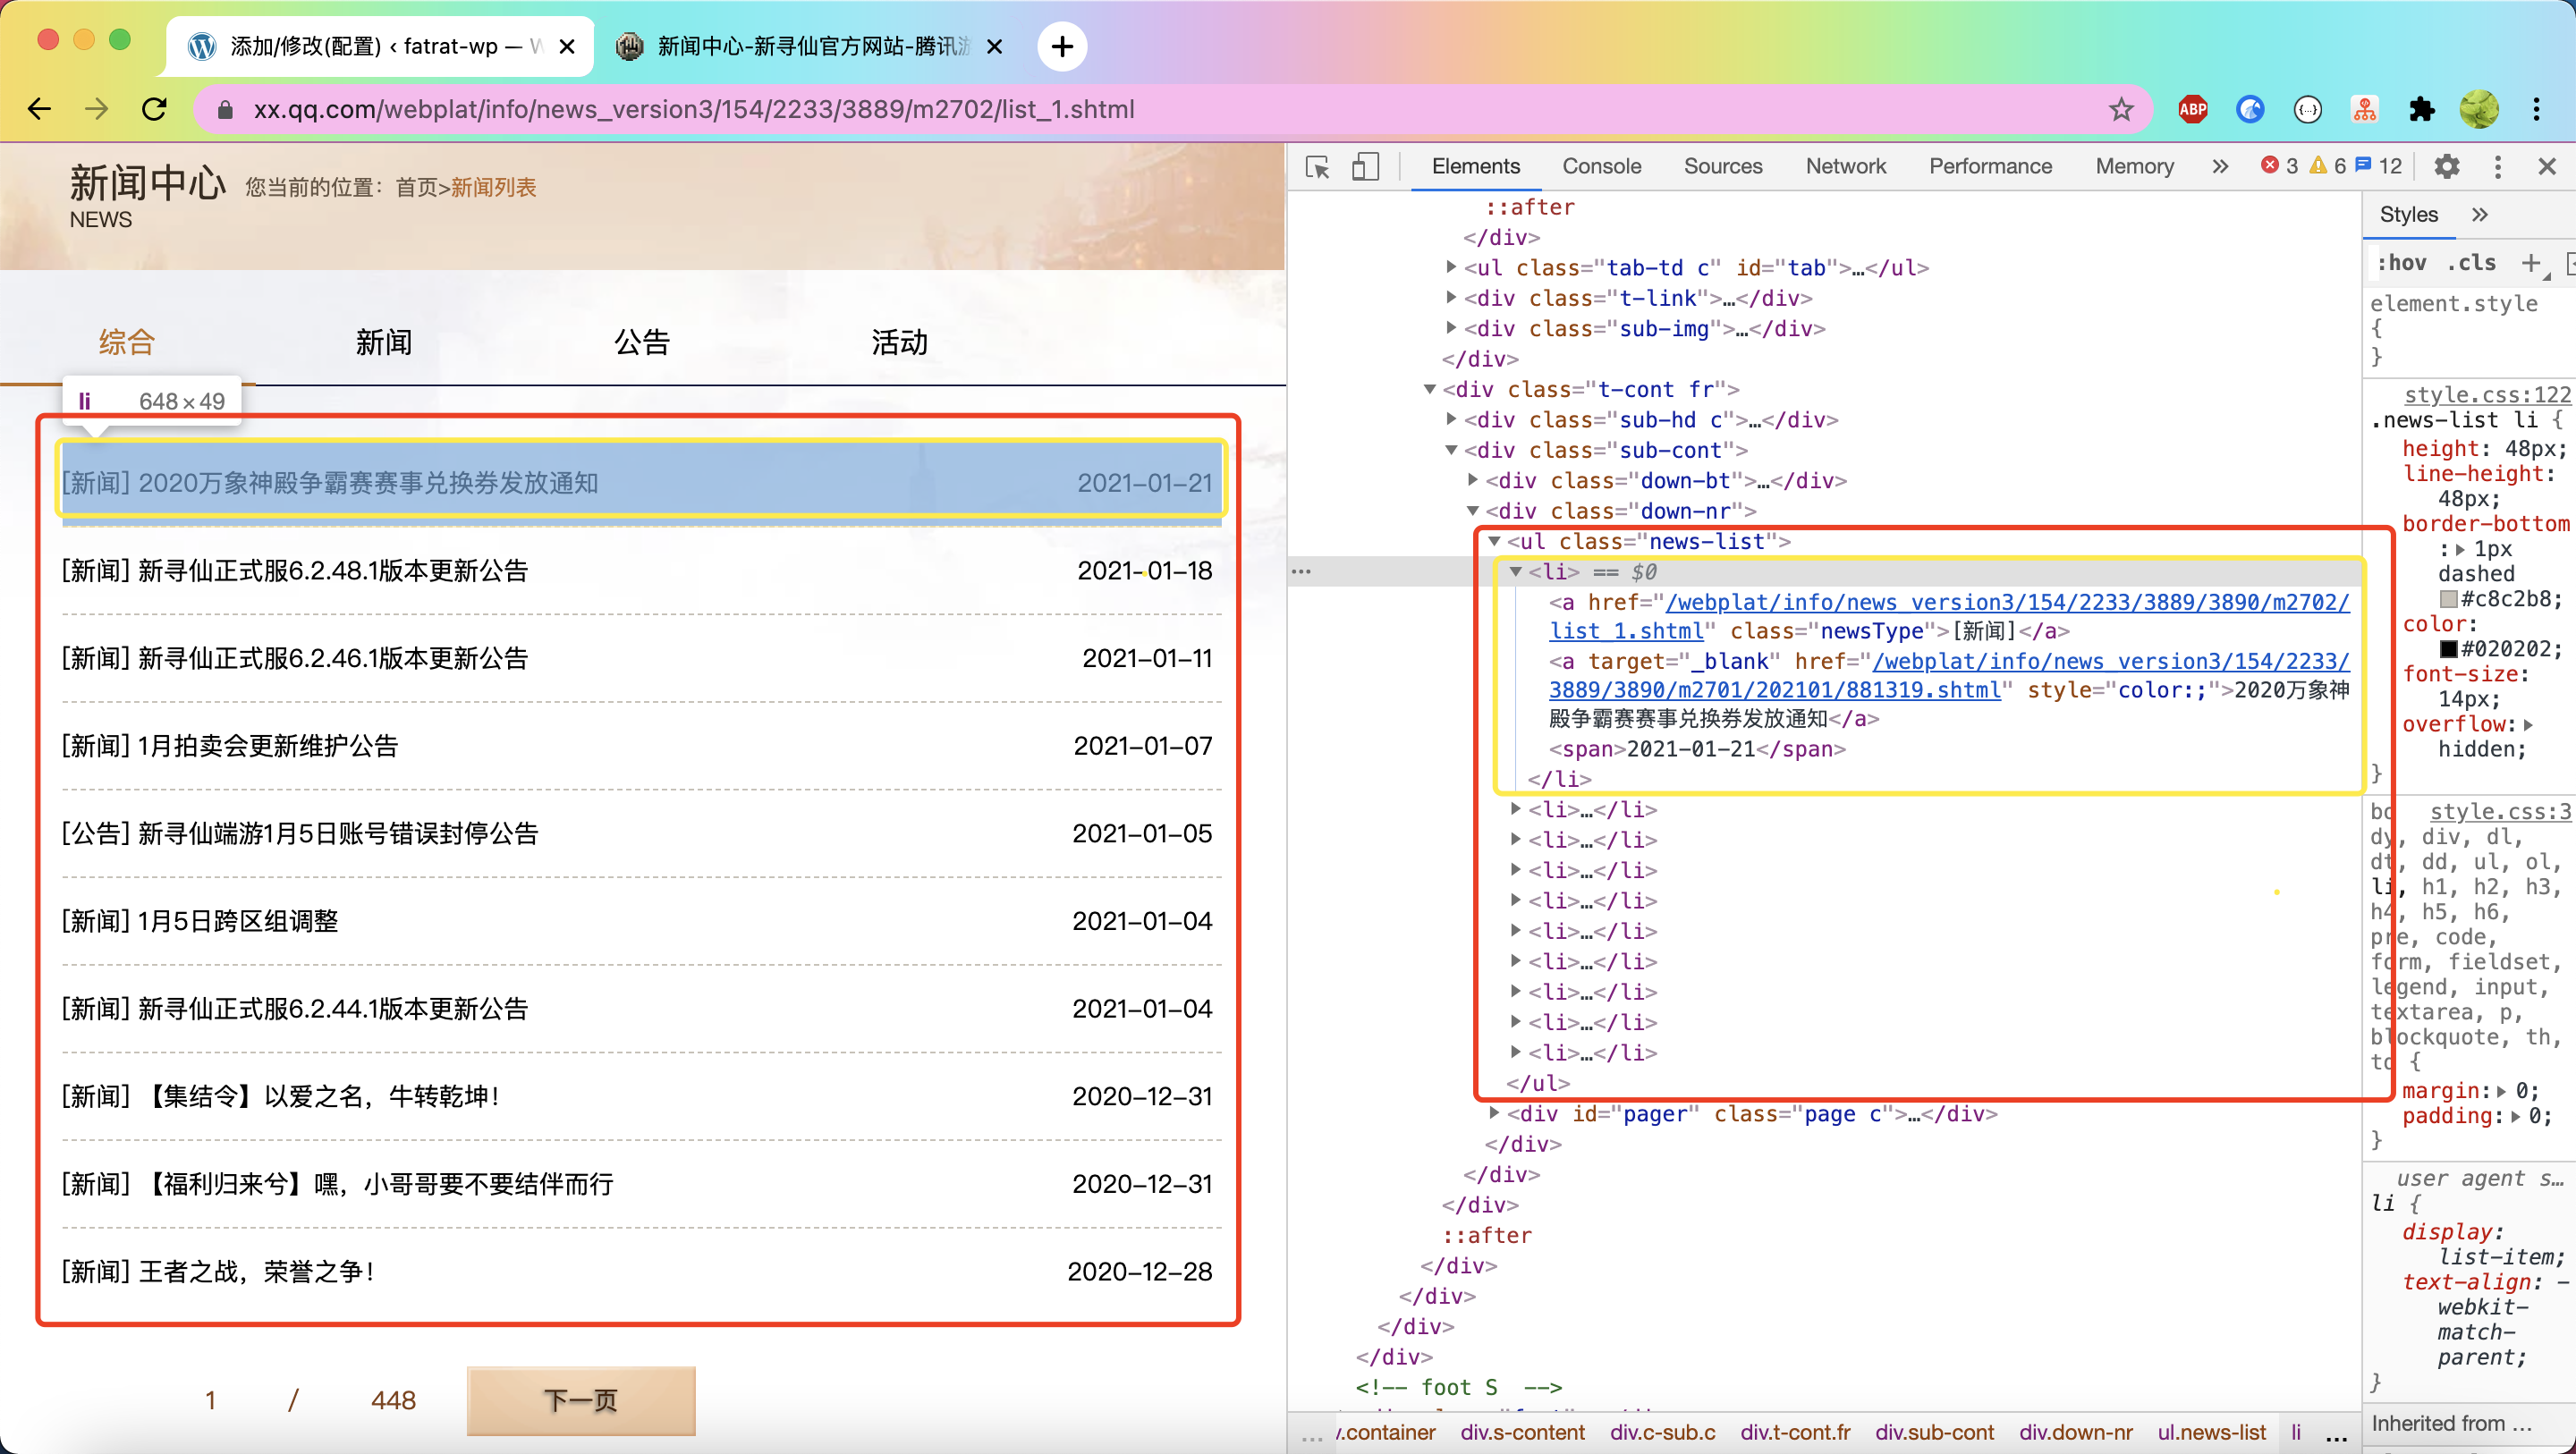Open the ABP adblock extension
Viewport: 2576px width, 1454px height.
2193,109
